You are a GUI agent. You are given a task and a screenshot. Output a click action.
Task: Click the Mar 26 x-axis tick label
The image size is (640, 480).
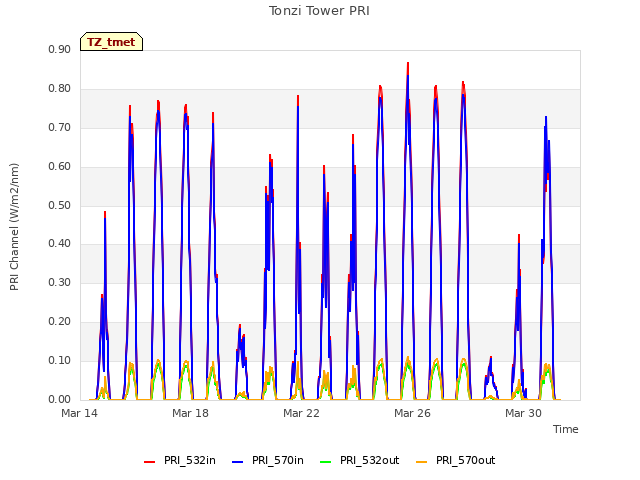click(413, 413)
